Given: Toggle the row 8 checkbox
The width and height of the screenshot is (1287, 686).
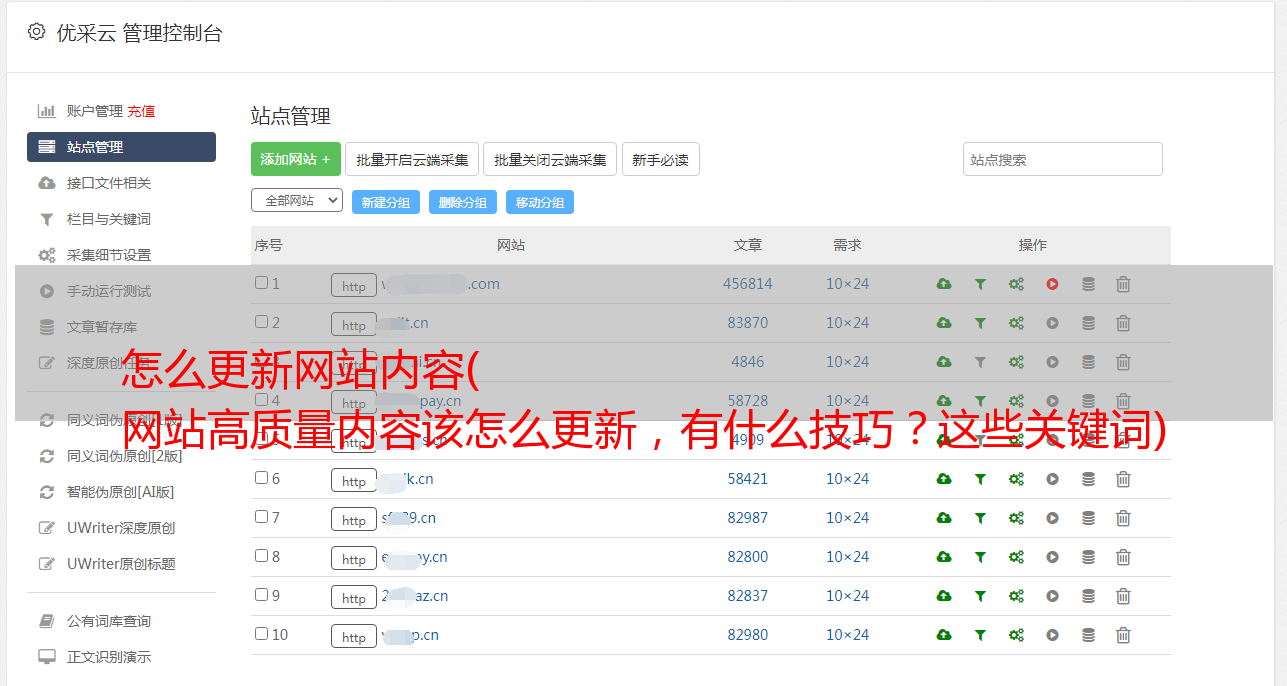Looking at the screenshot, I should [x=261, y=556].
